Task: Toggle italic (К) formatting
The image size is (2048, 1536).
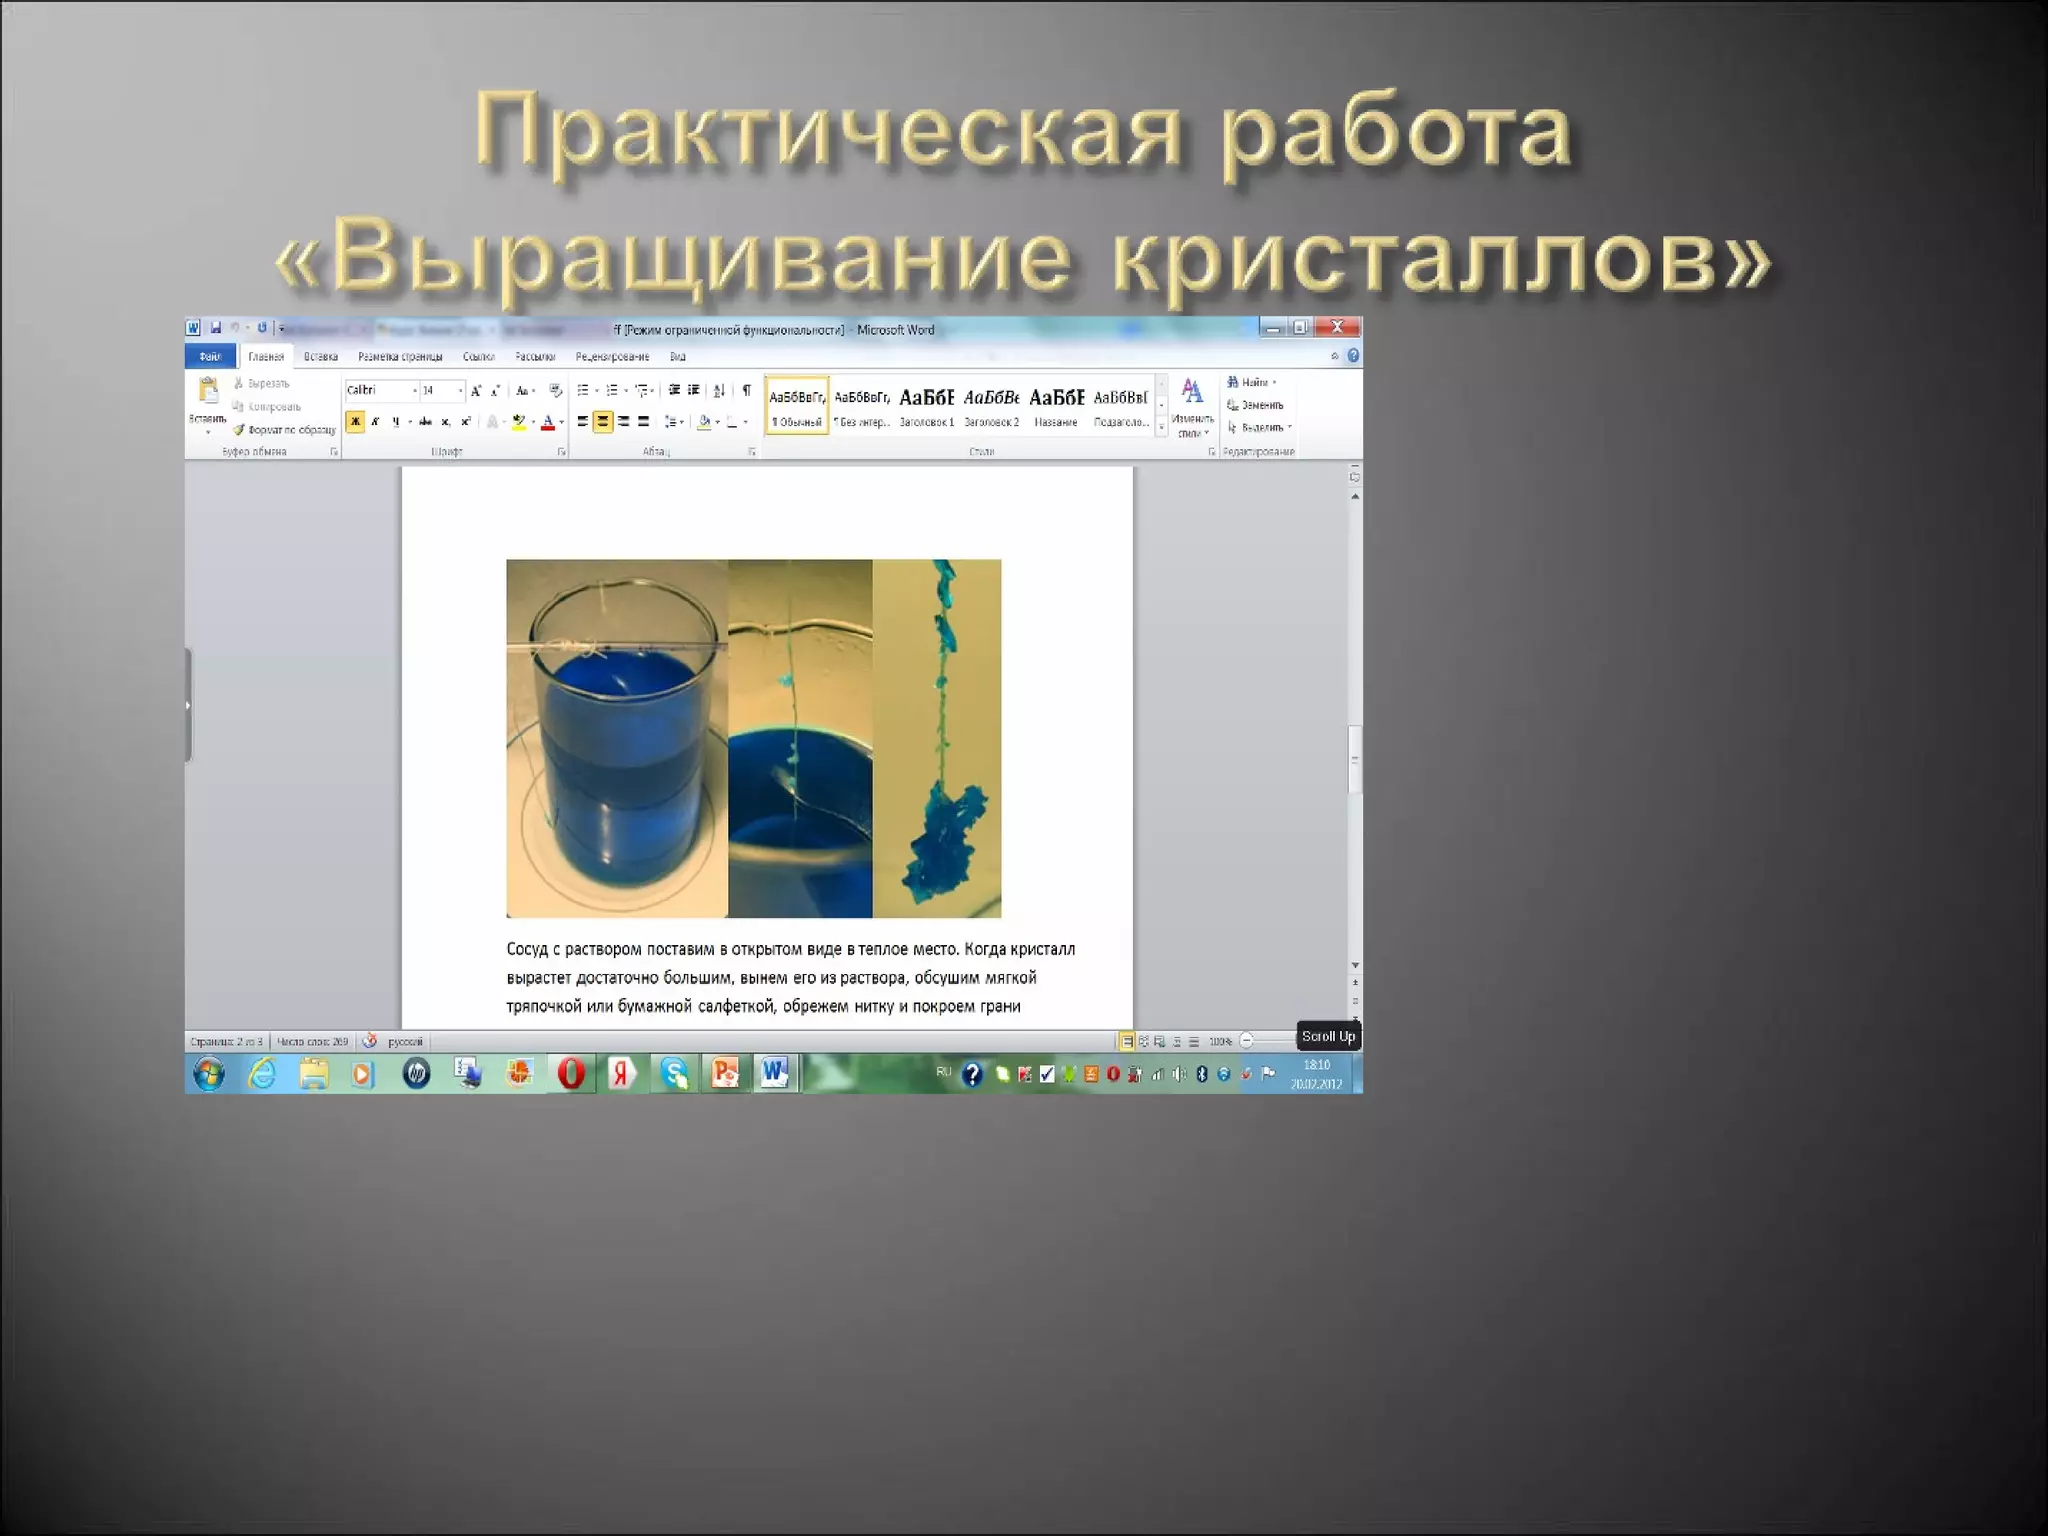Action: (x=375, y=422)
